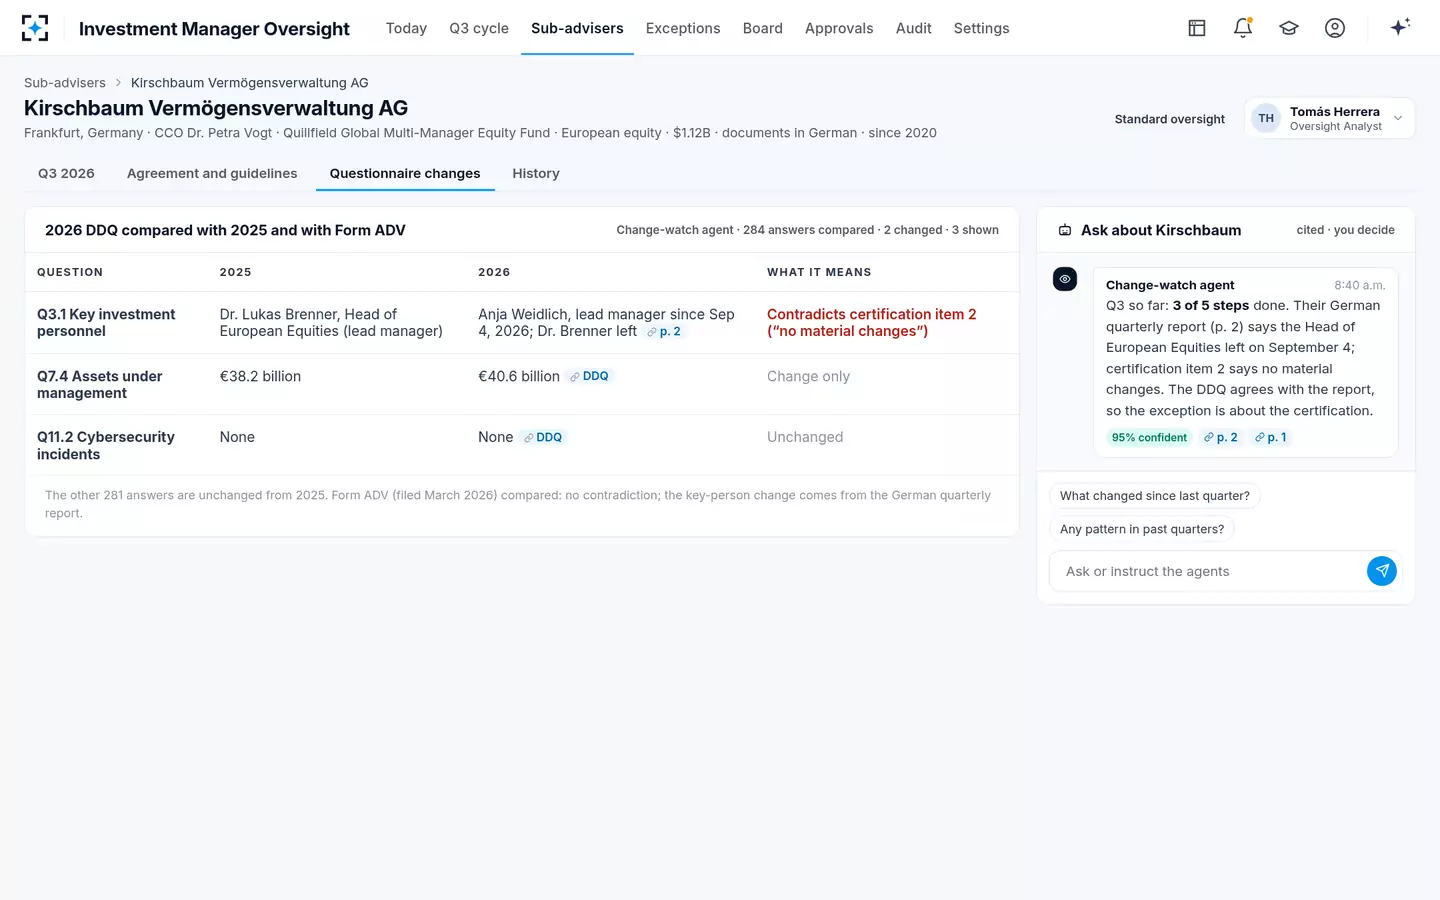Image resolution: width=1440 pixels, height=900 pixels.
Task: Switch to the Q3 2026 tab
Action: 66,173
